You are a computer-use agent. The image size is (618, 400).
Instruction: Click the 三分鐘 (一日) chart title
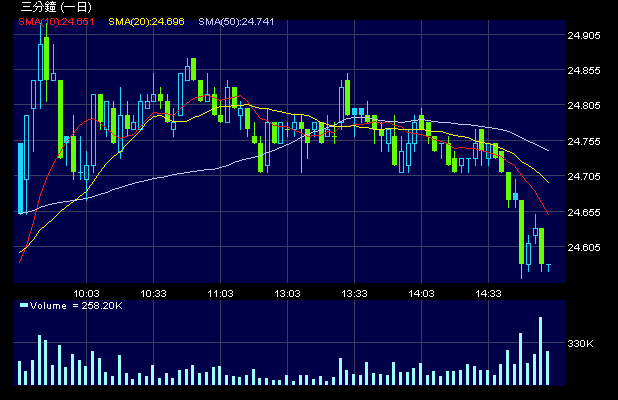(56, 7)
